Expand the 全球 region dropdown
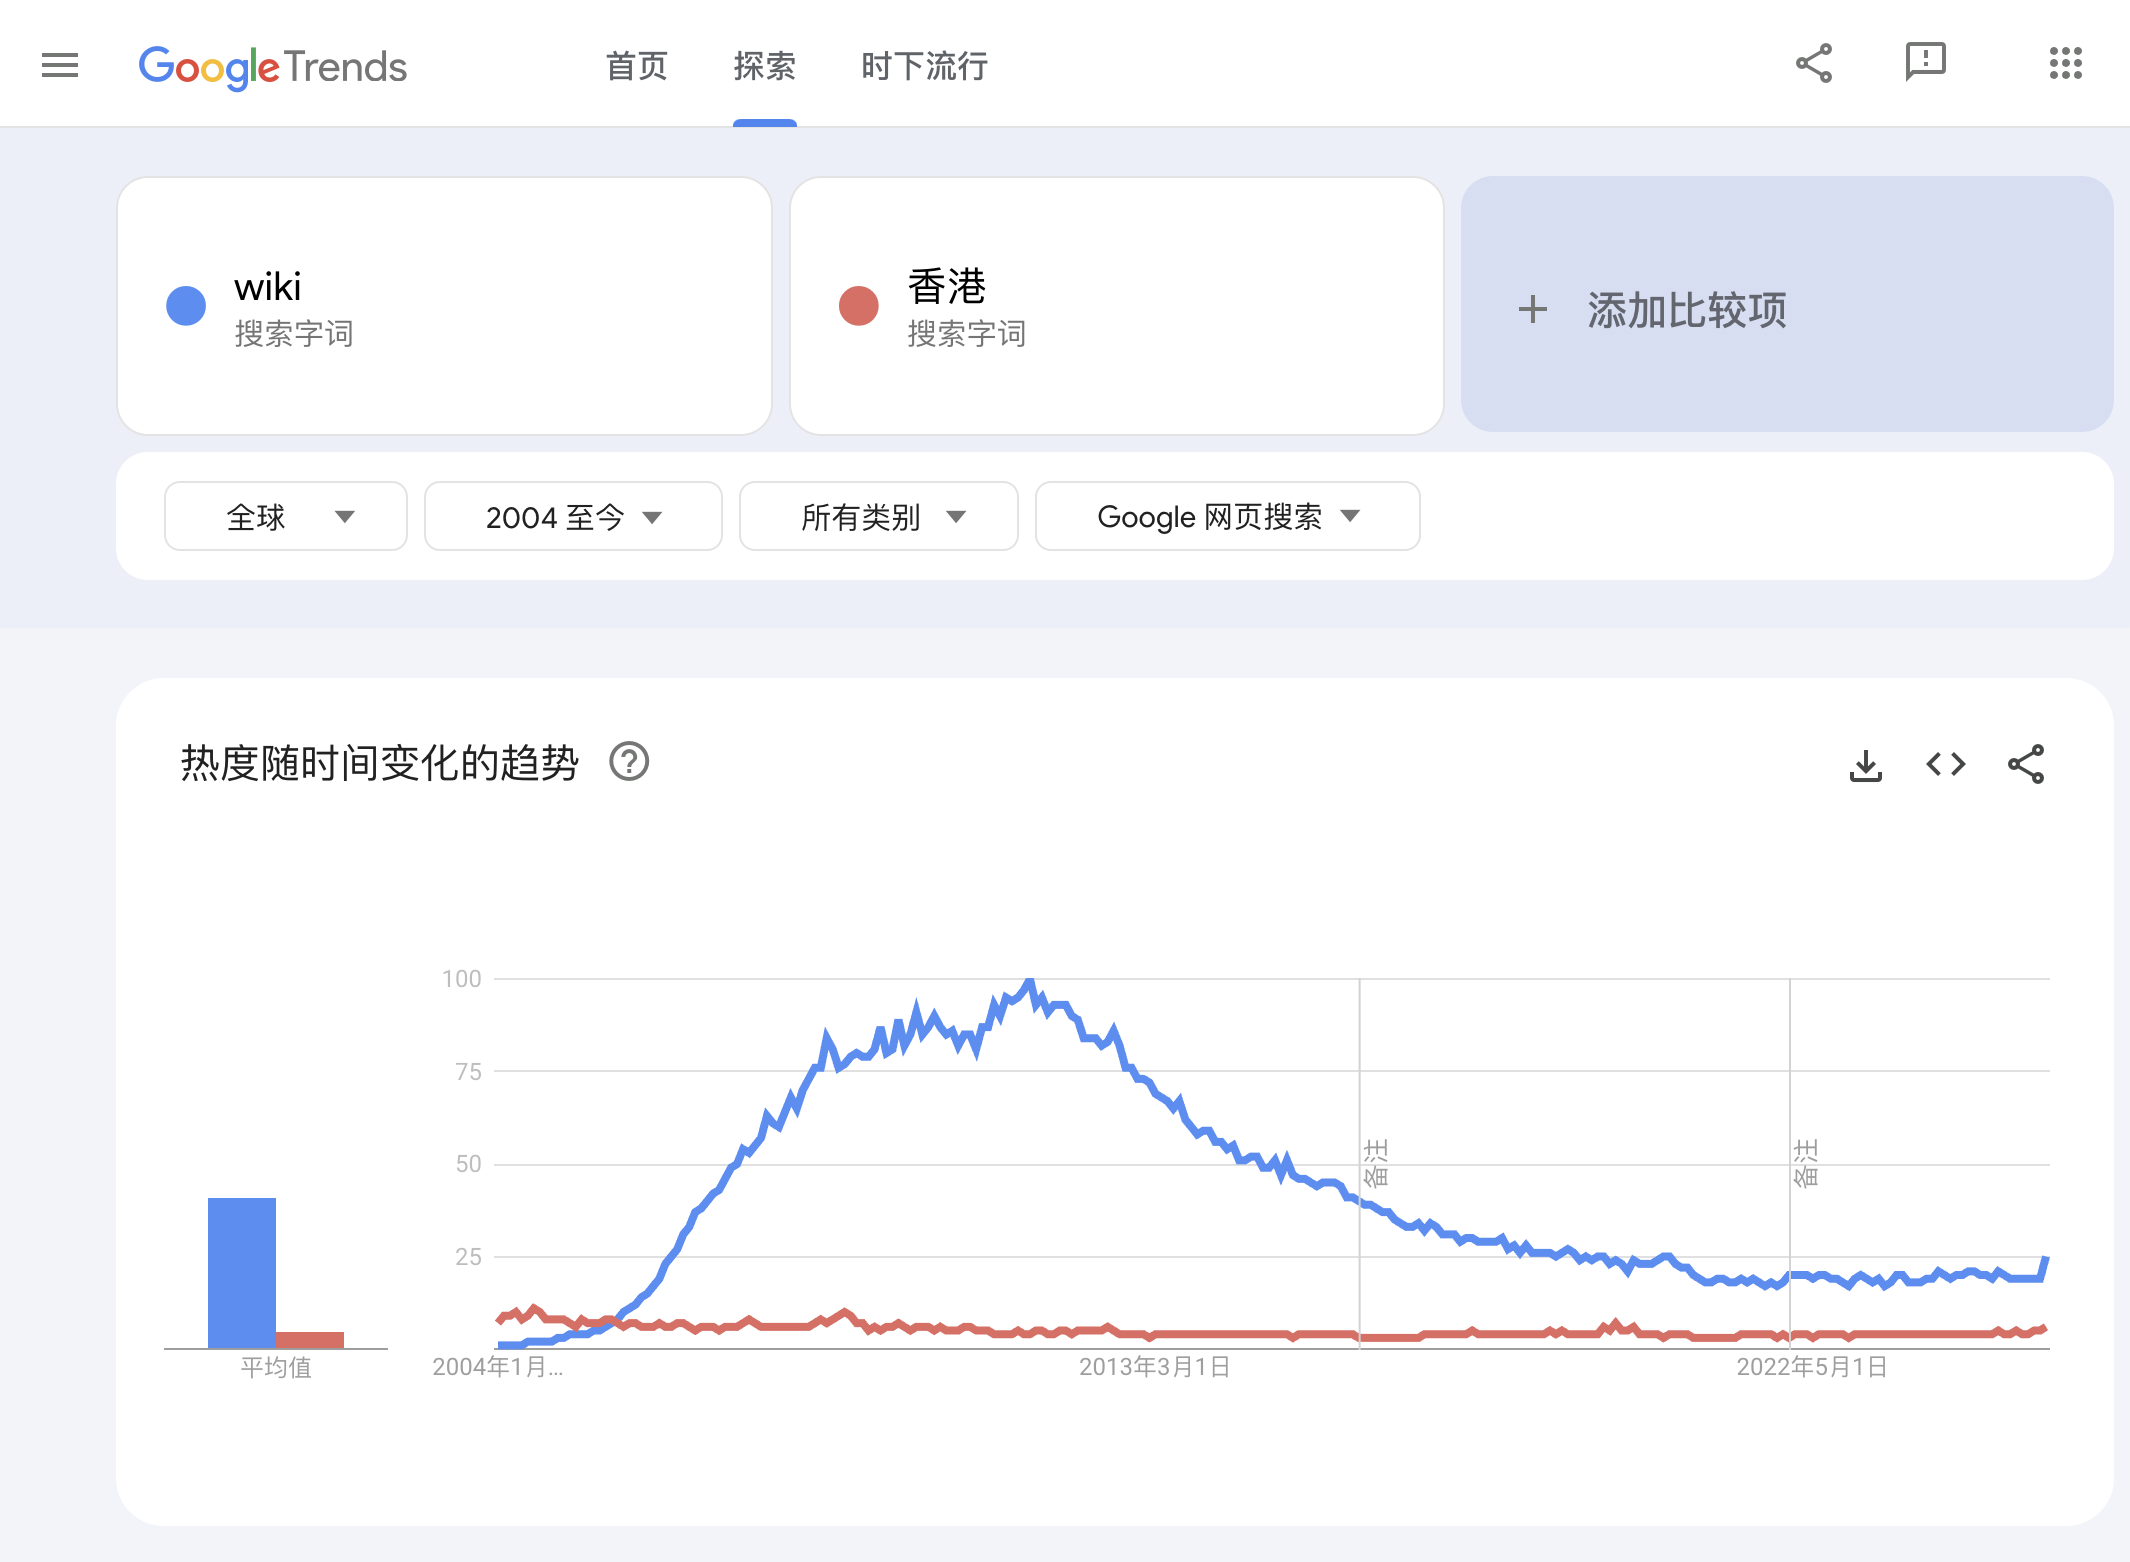Viewport: 2130px width, 1562px height. click(286, 516)
